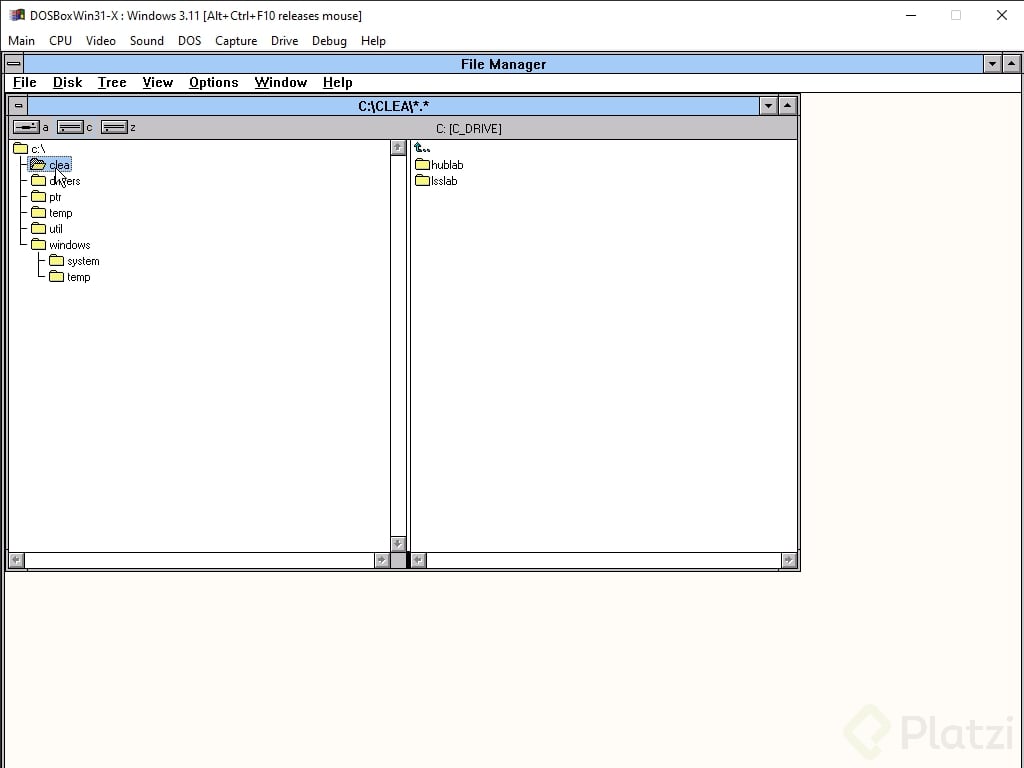Click tree pane scroll down arrow

click(398, 543)
